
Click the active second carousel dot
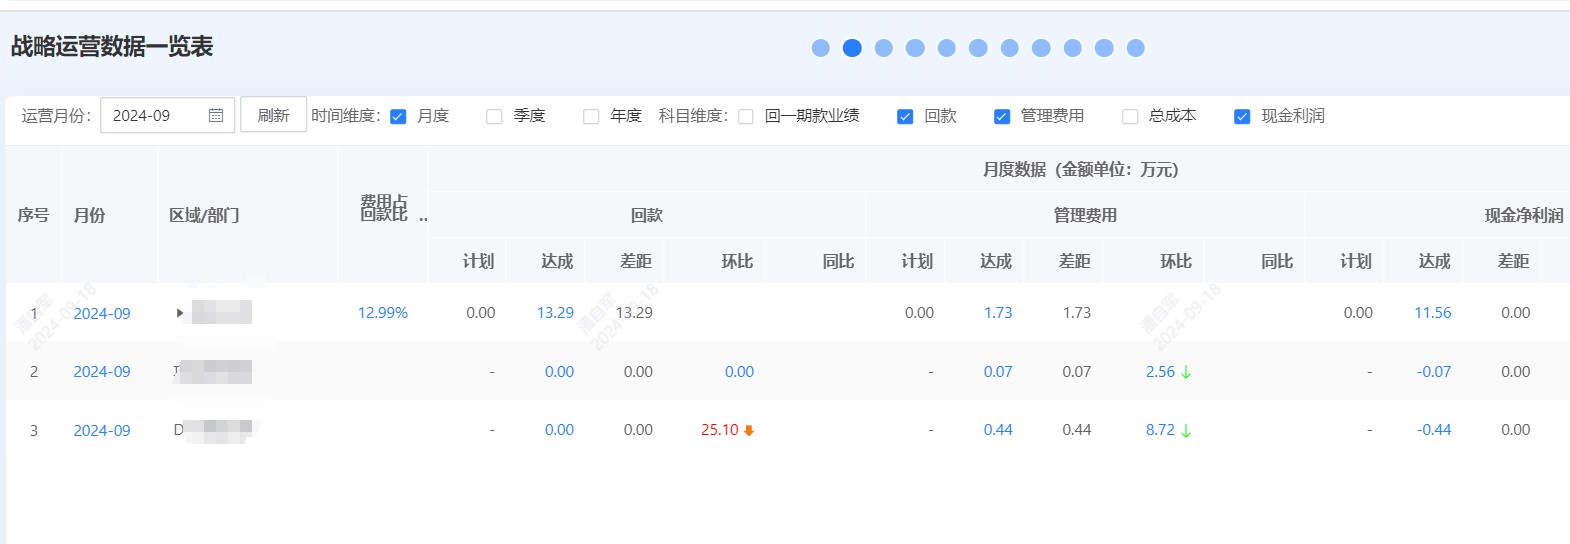tap(852, 48)
